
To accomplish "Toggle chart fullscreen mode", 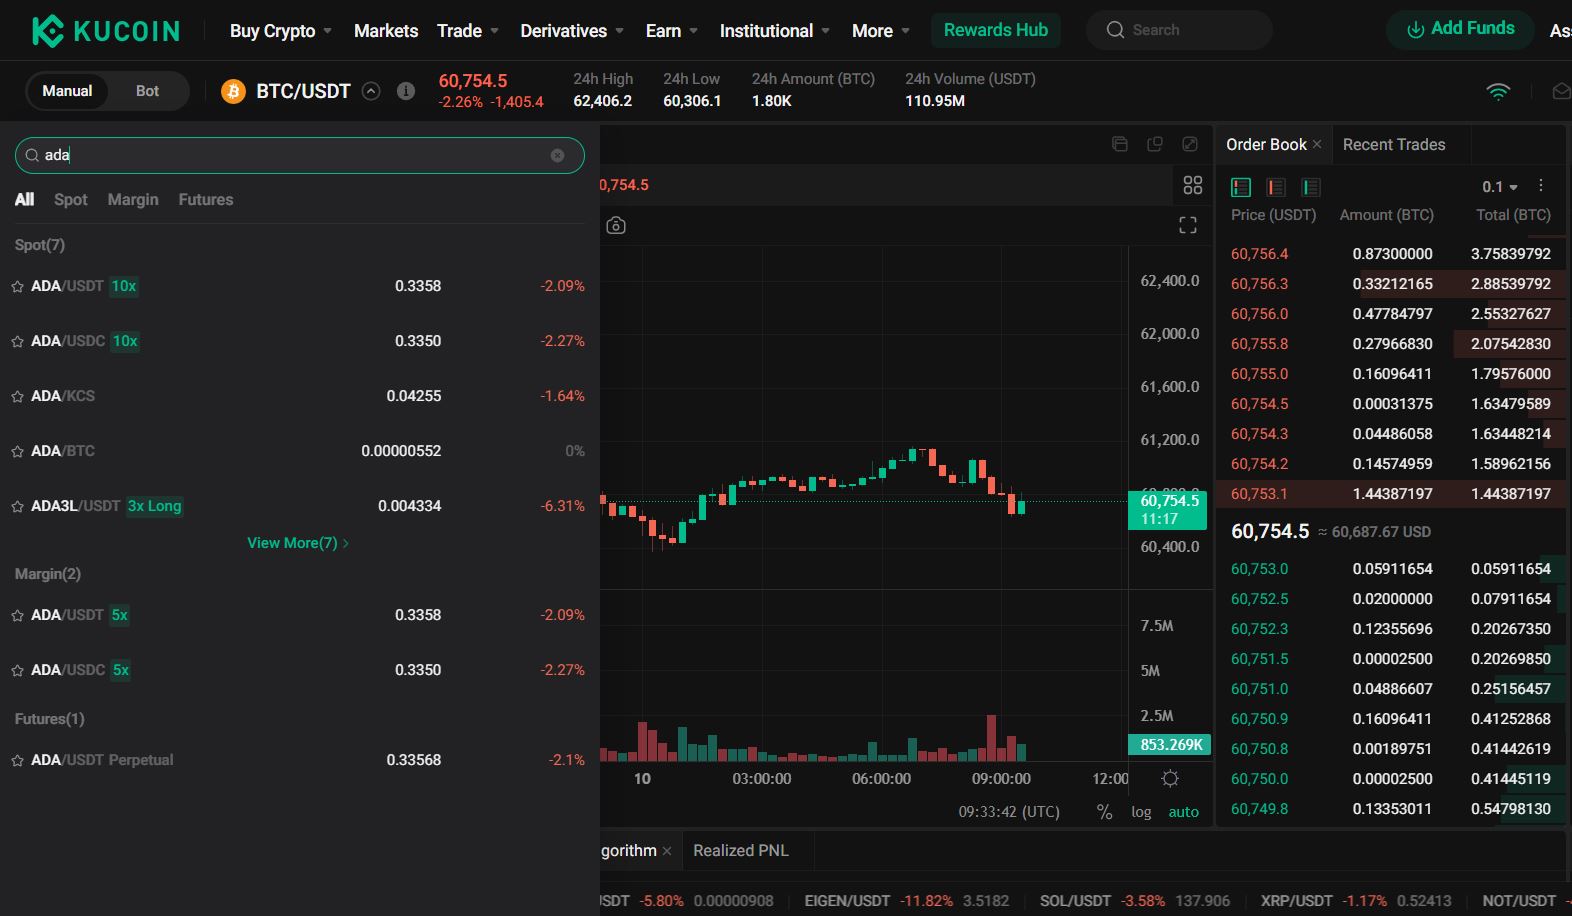I will coord(1188,225).
